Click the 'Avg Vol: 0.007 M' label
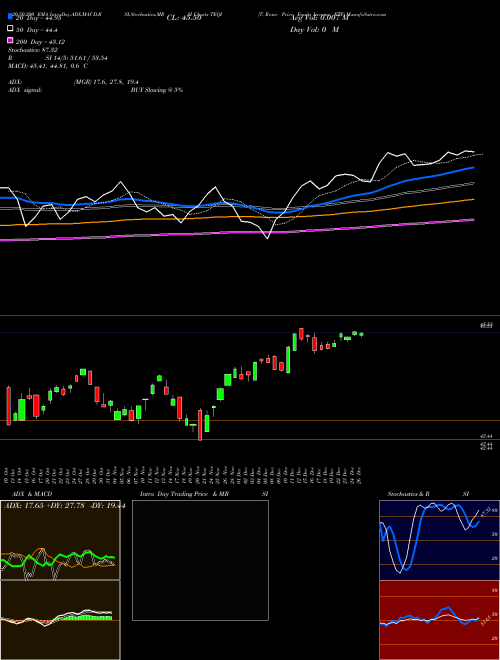Image resolution: width=500 pixels, height=660 pixels. pyautogui.click(x=319, y=18)
